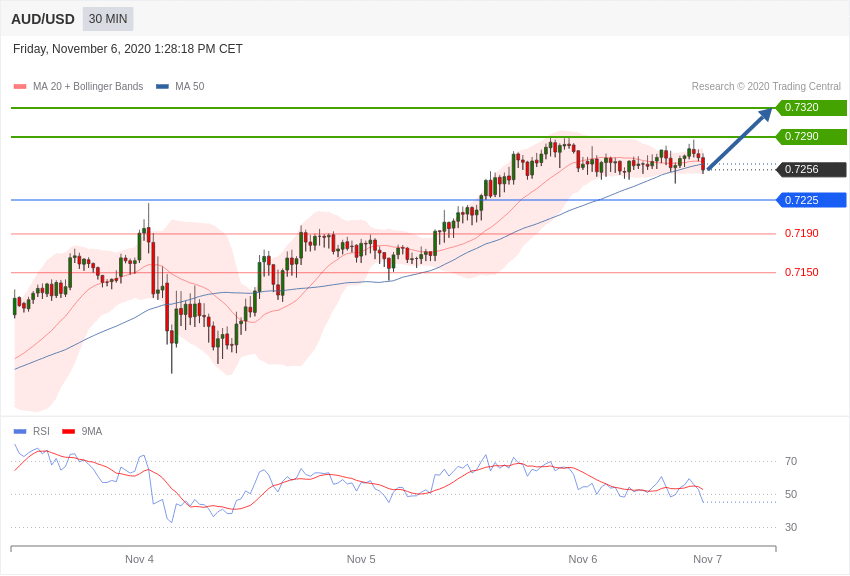Click the 0.7150 red support label
Screen dimensions: 850x576
(x=802, y=273)
